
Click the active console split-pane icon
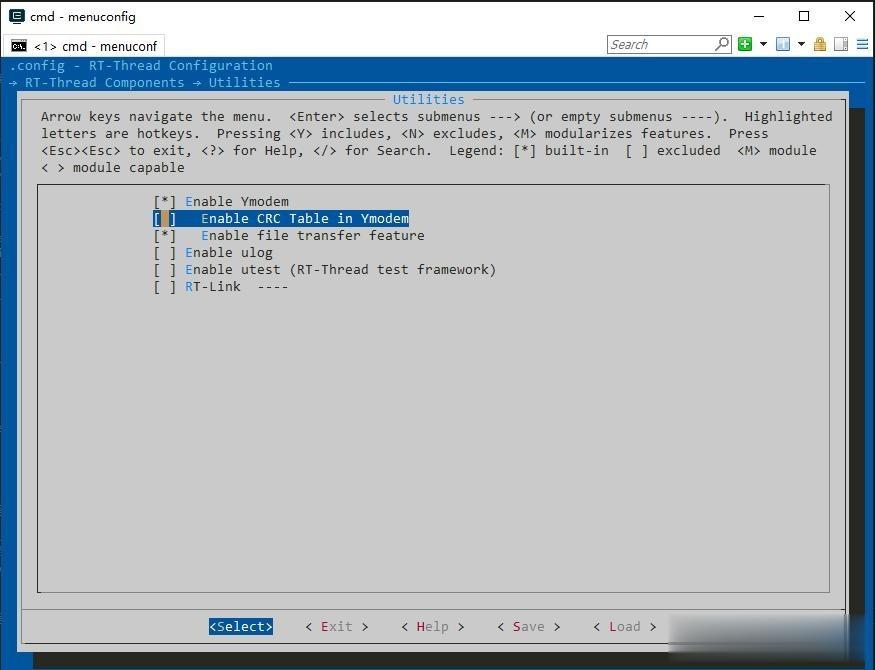click(783, 44)
